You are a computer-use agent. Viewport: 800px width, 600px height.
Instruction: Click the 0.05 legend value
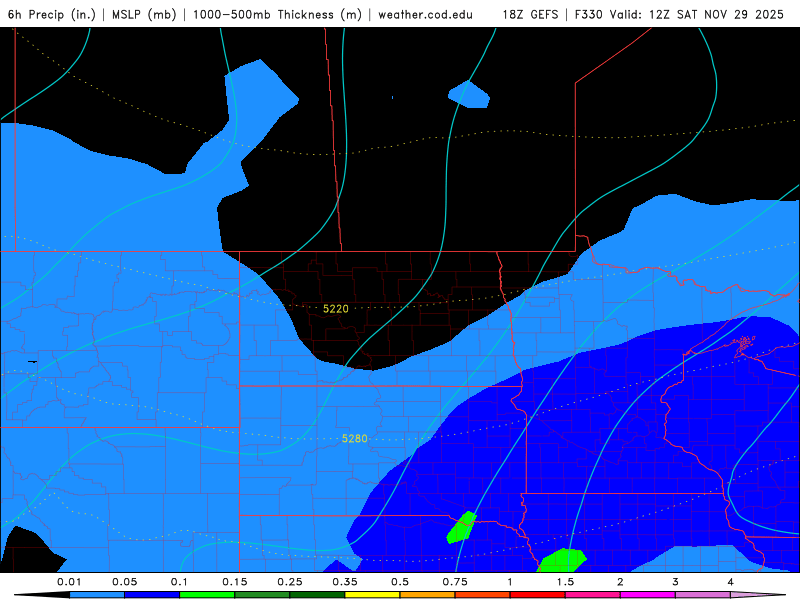pos(124,582)
